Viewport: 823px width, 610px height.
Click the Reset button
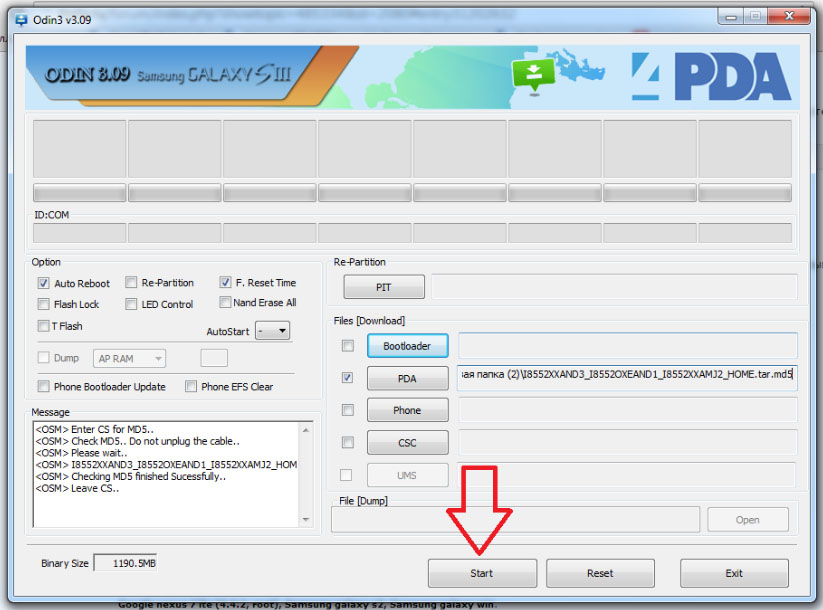(x=600, y=573)
